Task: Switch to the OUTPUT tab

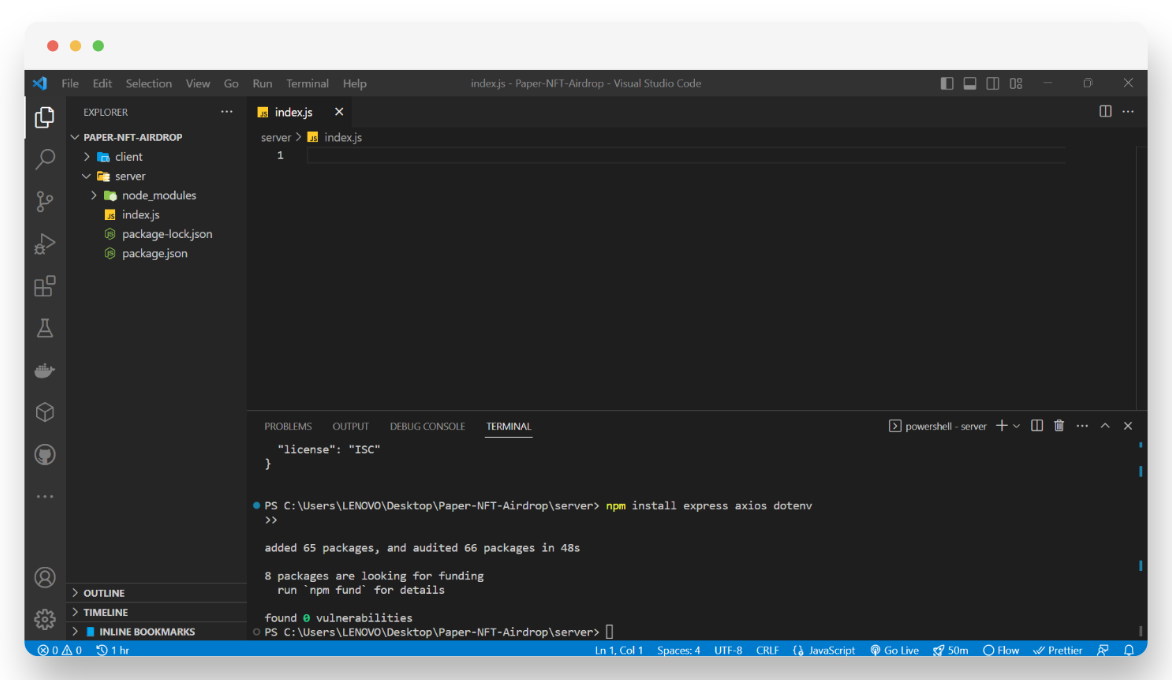Action: pyautogui.click(x=351, y=427)
